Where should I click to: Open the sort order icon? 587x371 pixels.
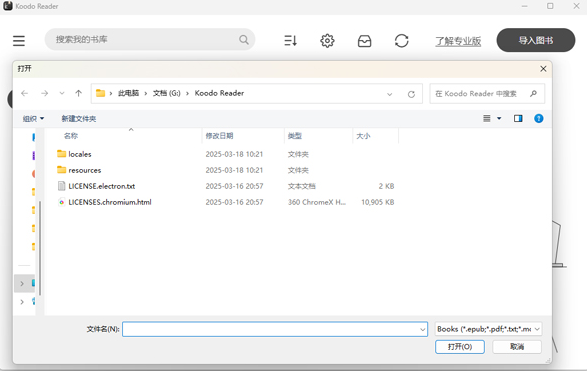291,40
